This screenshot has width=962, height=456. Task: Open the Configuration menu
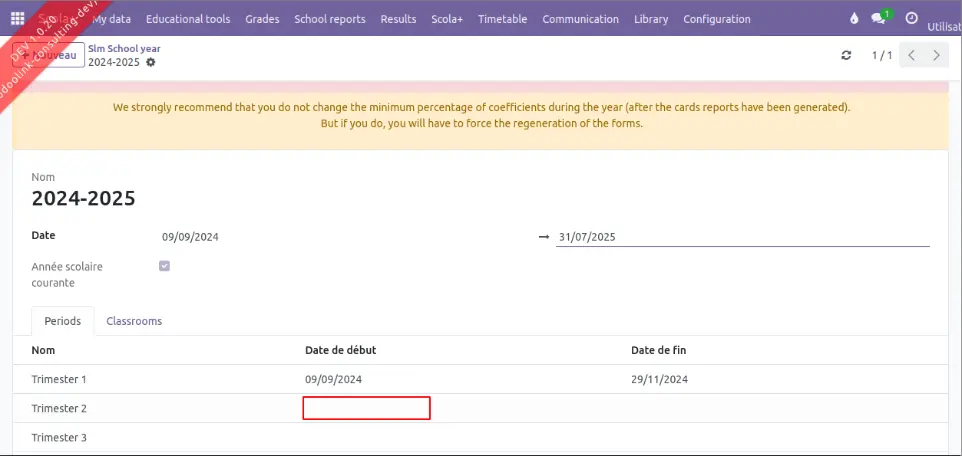coord(716,19)
